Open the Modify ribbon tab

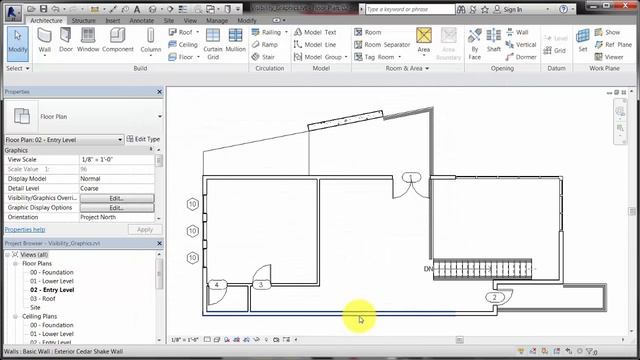(247, 20)
